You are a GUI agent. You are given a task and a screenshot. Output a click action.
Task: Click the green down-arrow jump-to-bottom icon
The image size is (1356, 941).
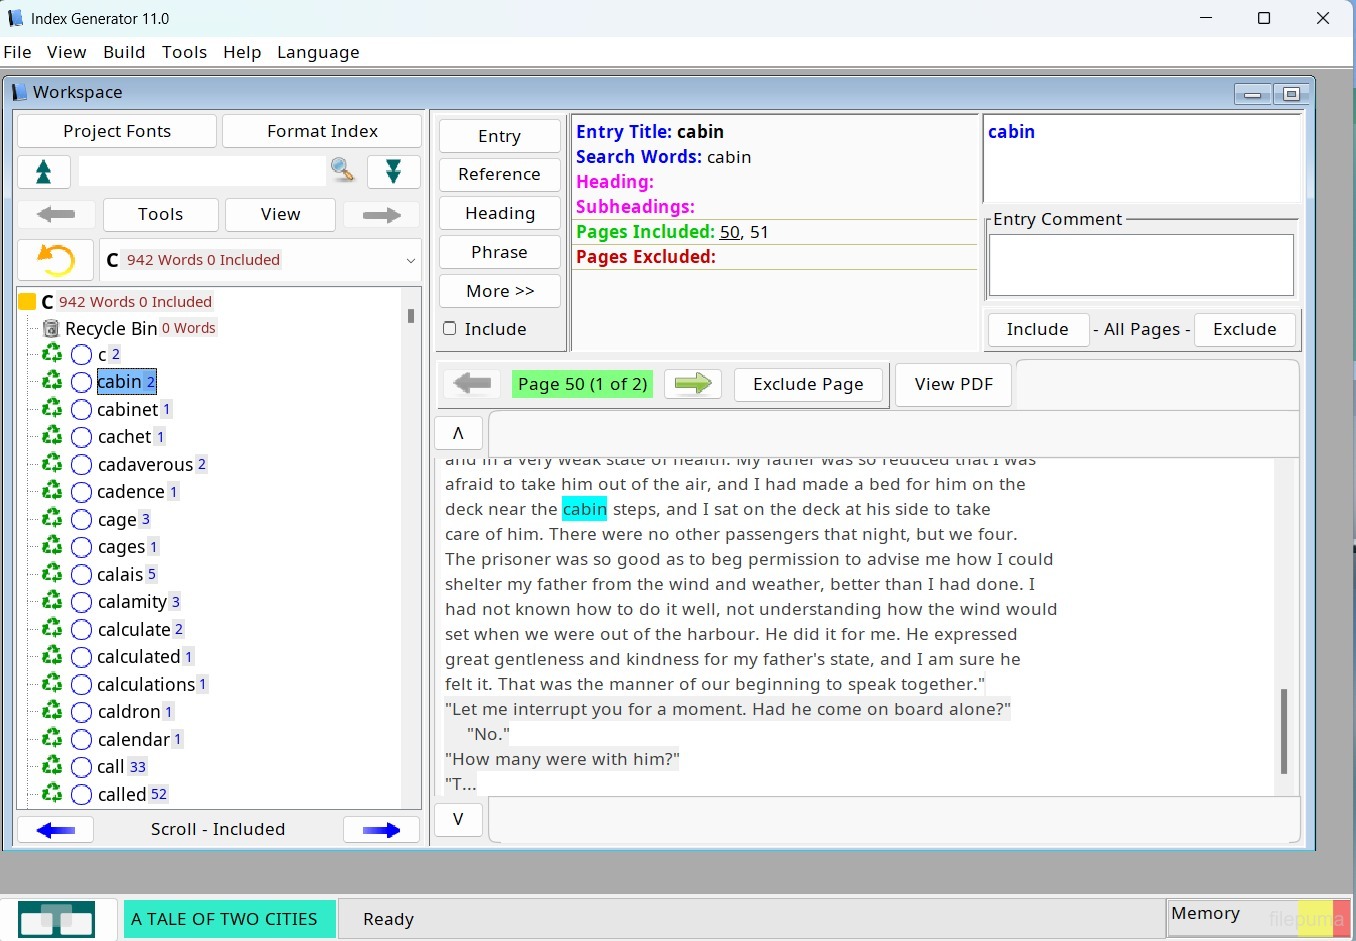coord(393,172)
